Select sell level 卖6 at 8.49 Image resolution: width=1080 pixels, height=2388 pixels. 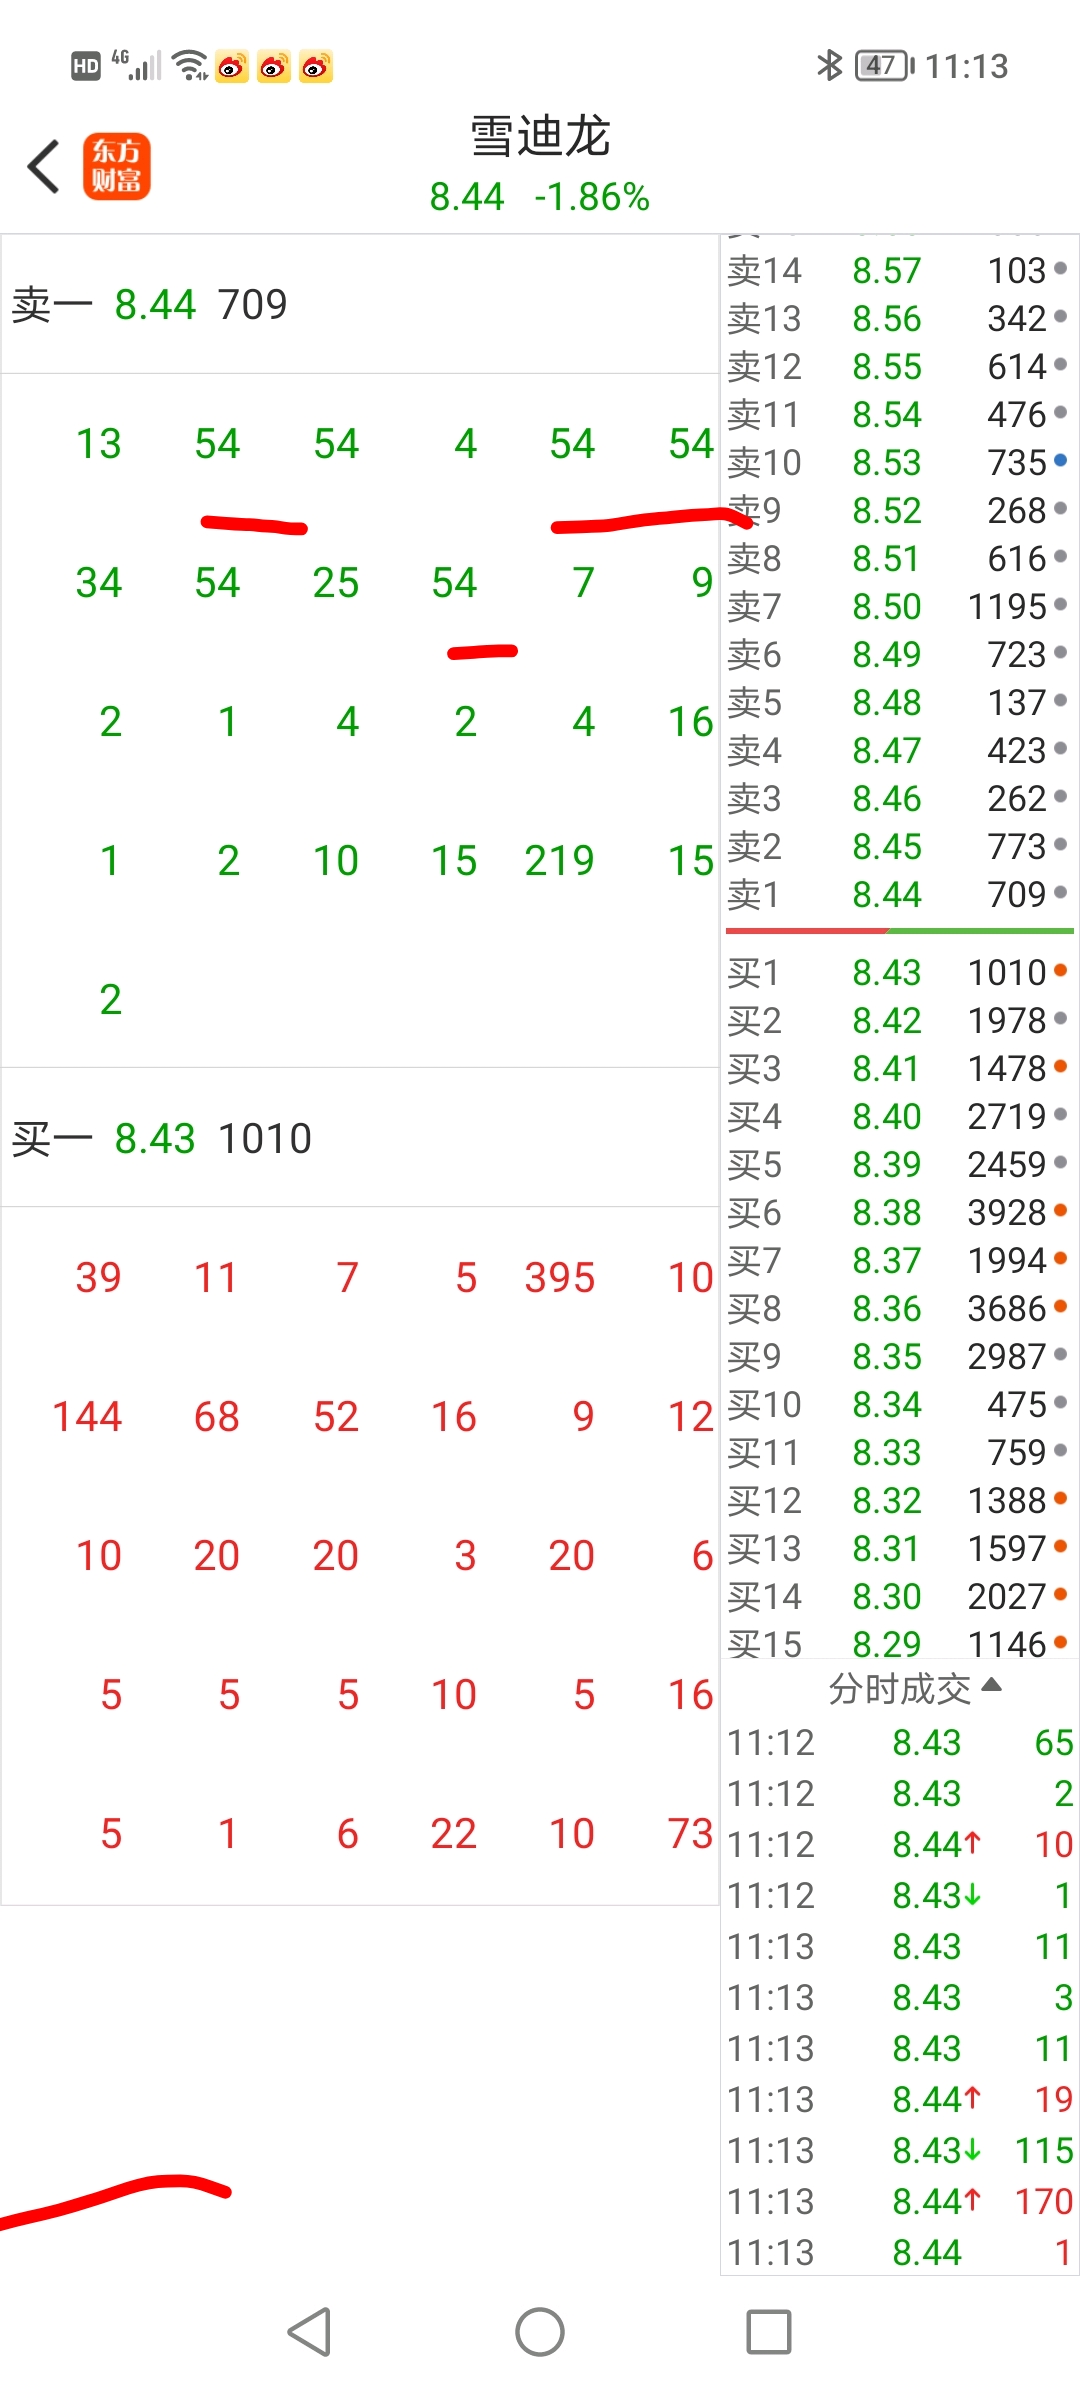(x=898, y=654)
